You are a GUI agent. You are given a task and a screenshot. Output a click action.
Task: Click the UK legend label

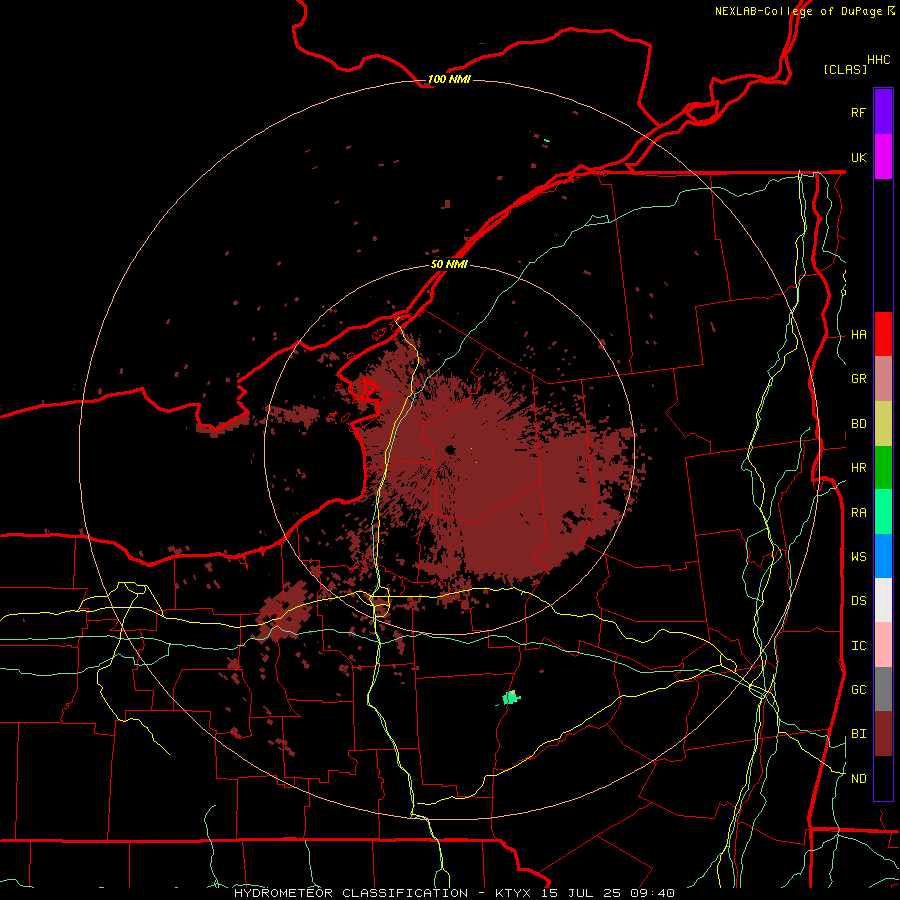[x=859, y=157]
